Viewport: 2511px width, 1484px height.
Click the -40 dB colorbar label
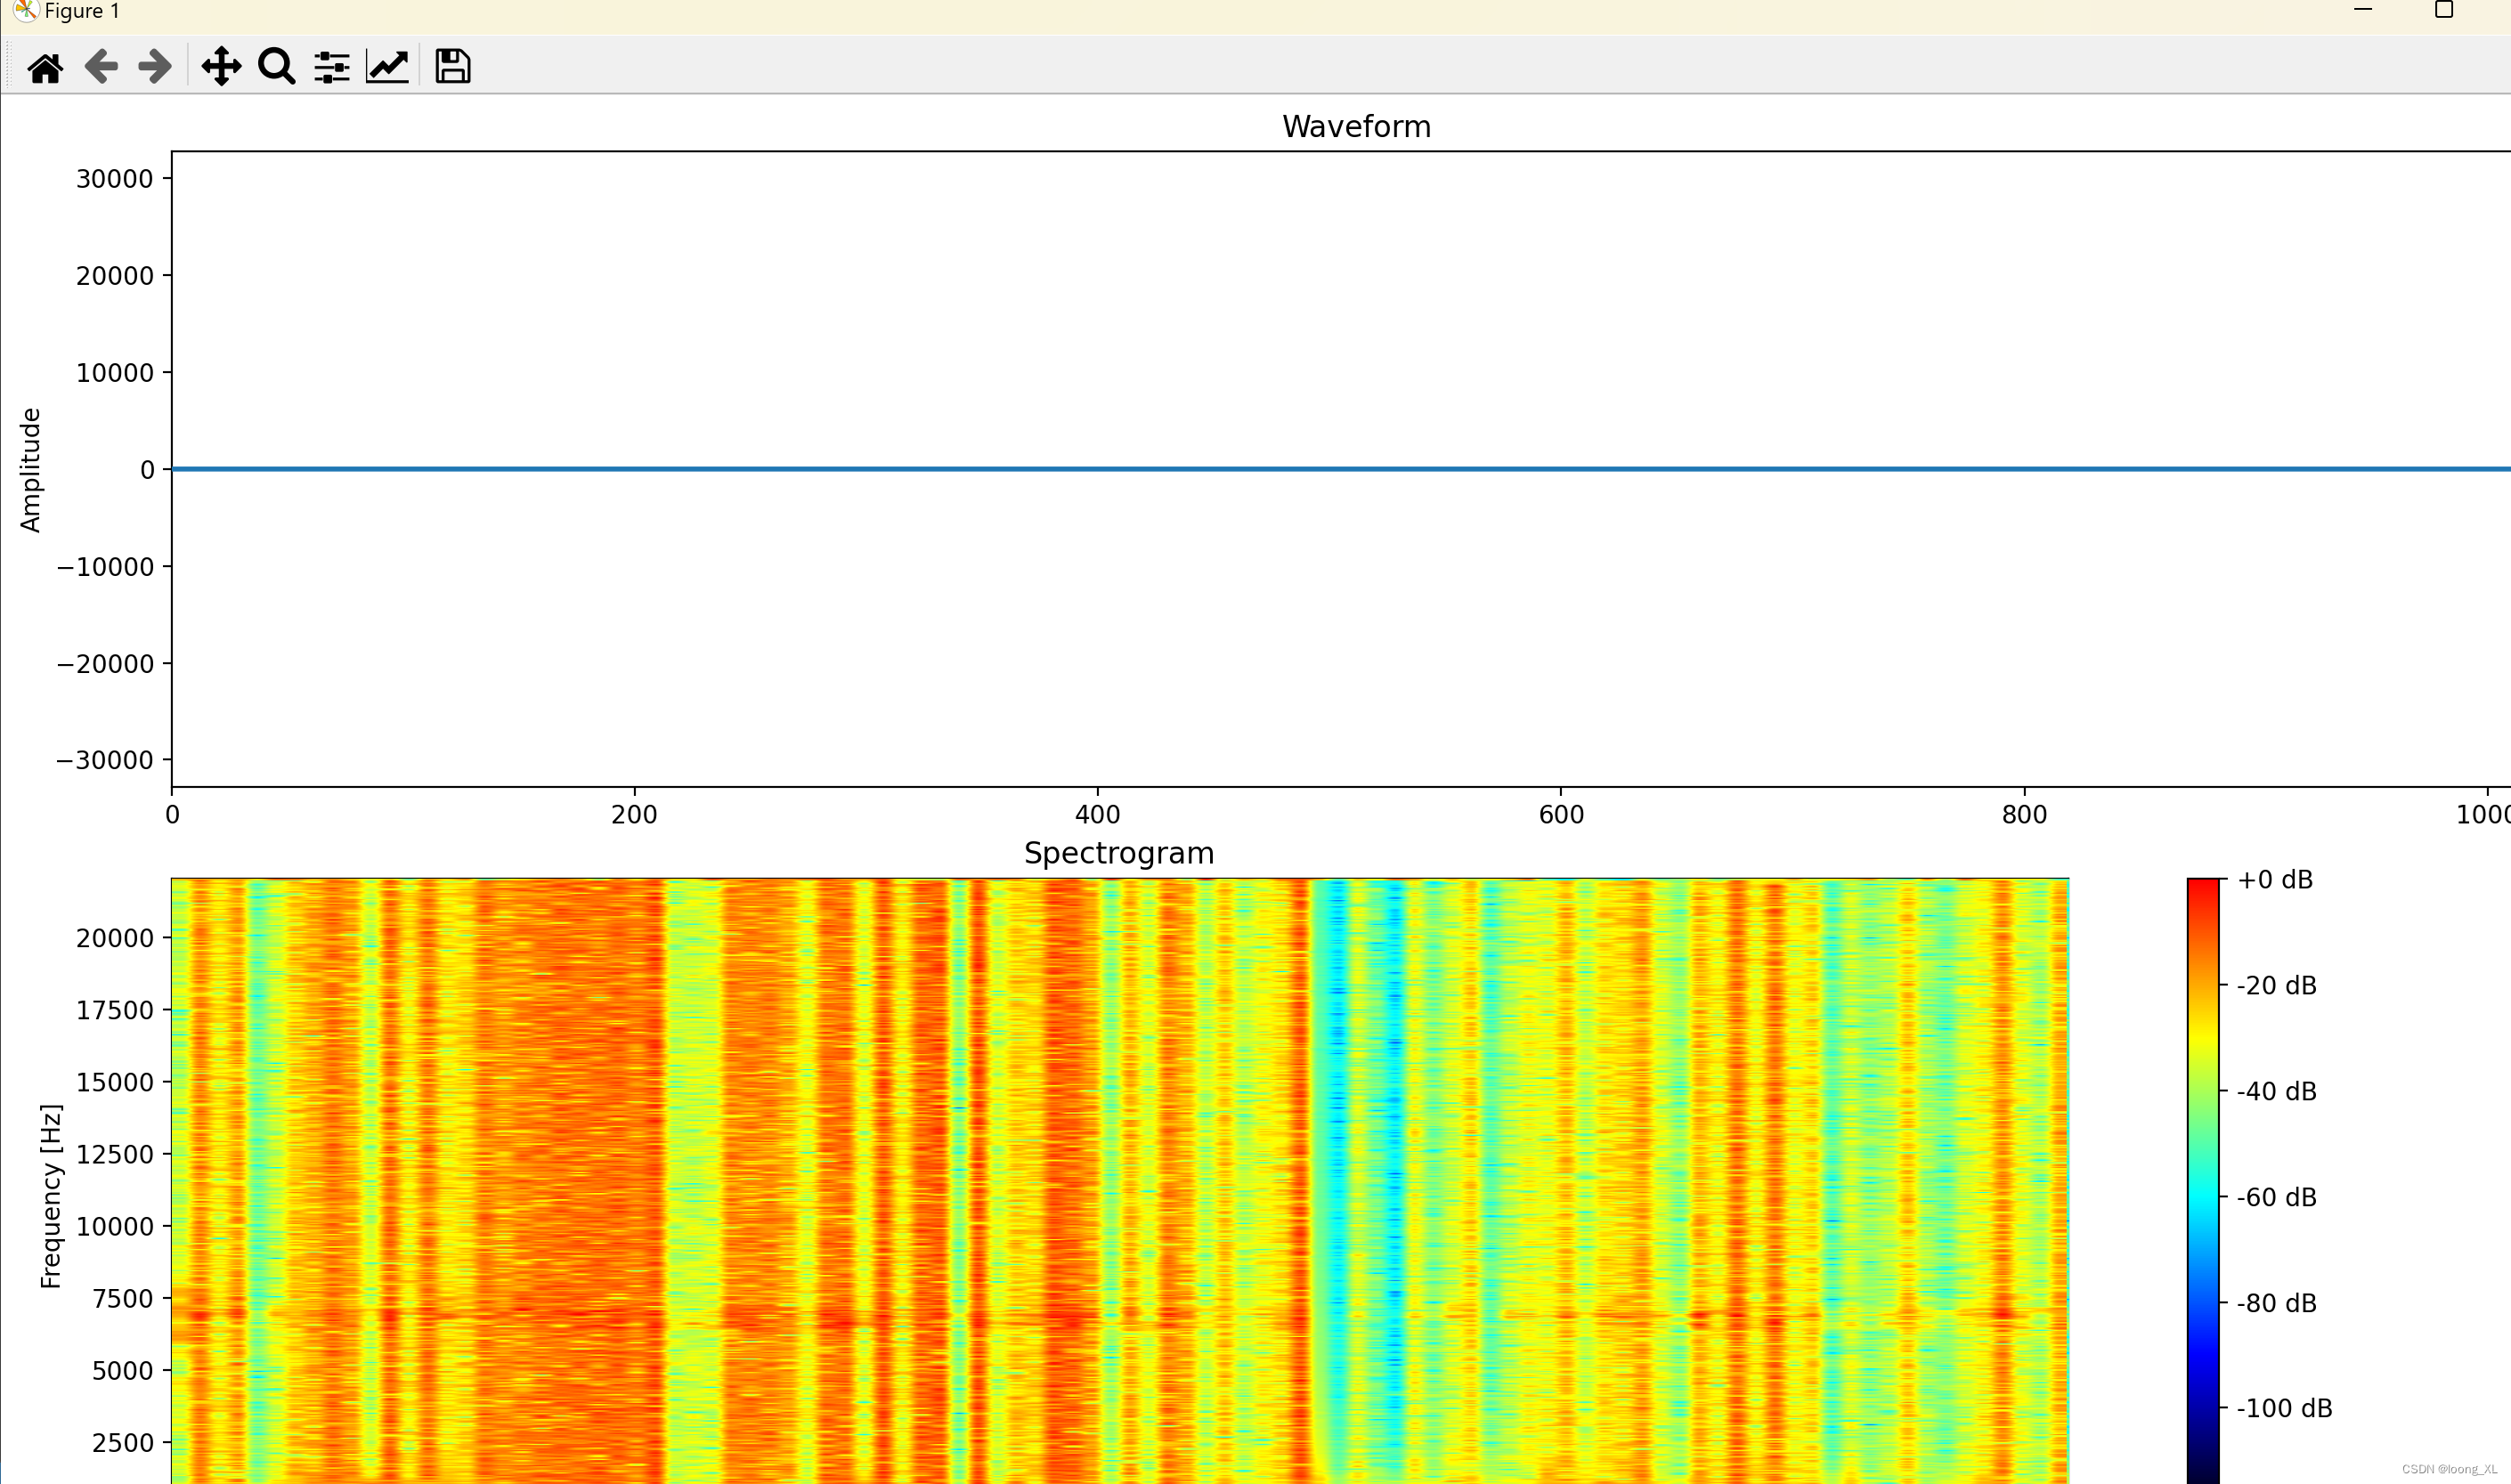pyautogui.click(x=2276, y=1091)
